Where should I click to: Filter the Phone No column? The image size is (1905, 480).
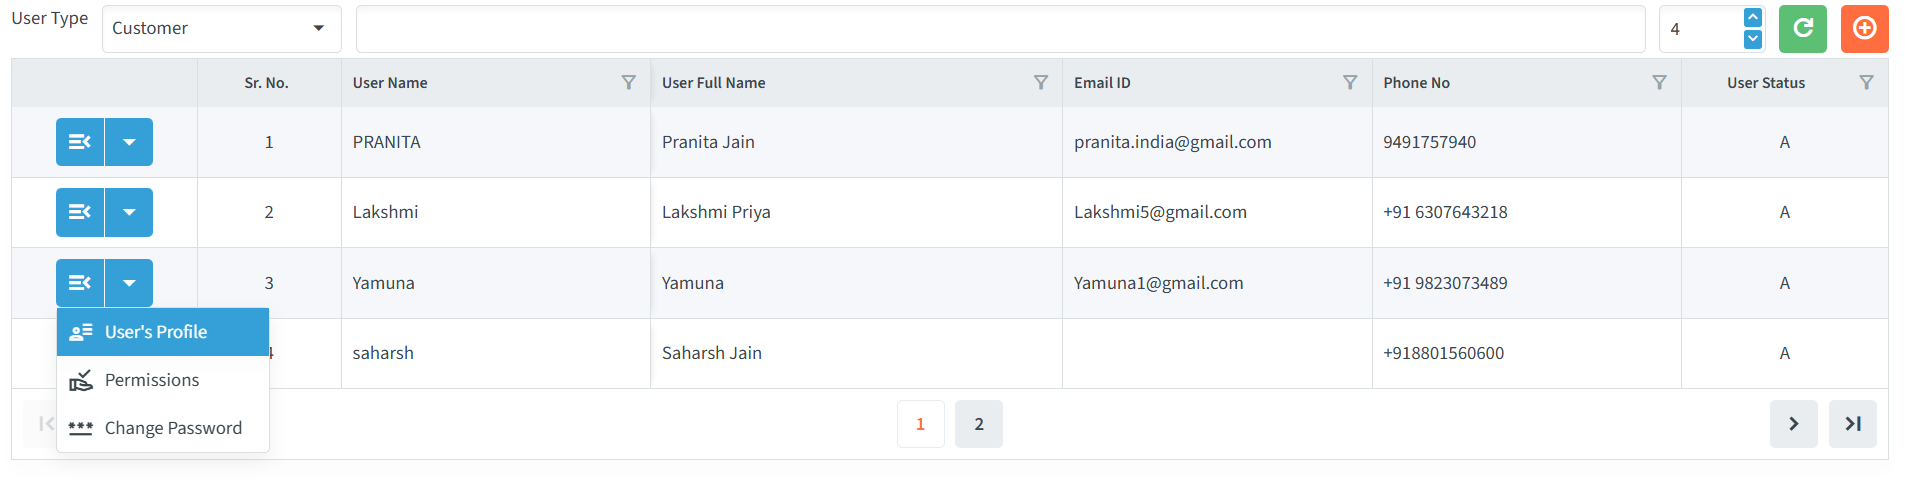click(1659, 83)
